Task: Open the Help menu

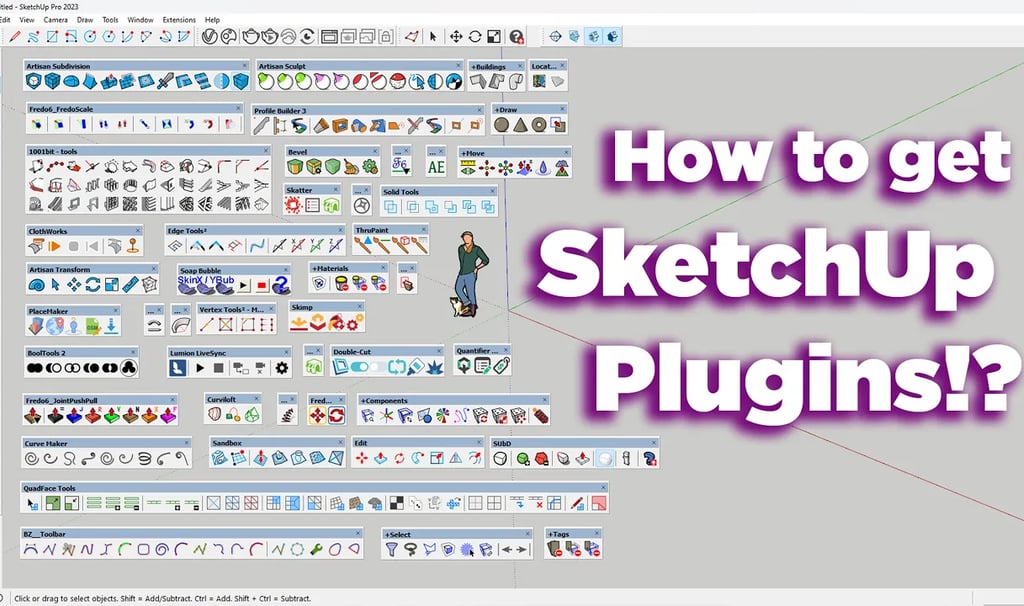Action: pos(212,20)
